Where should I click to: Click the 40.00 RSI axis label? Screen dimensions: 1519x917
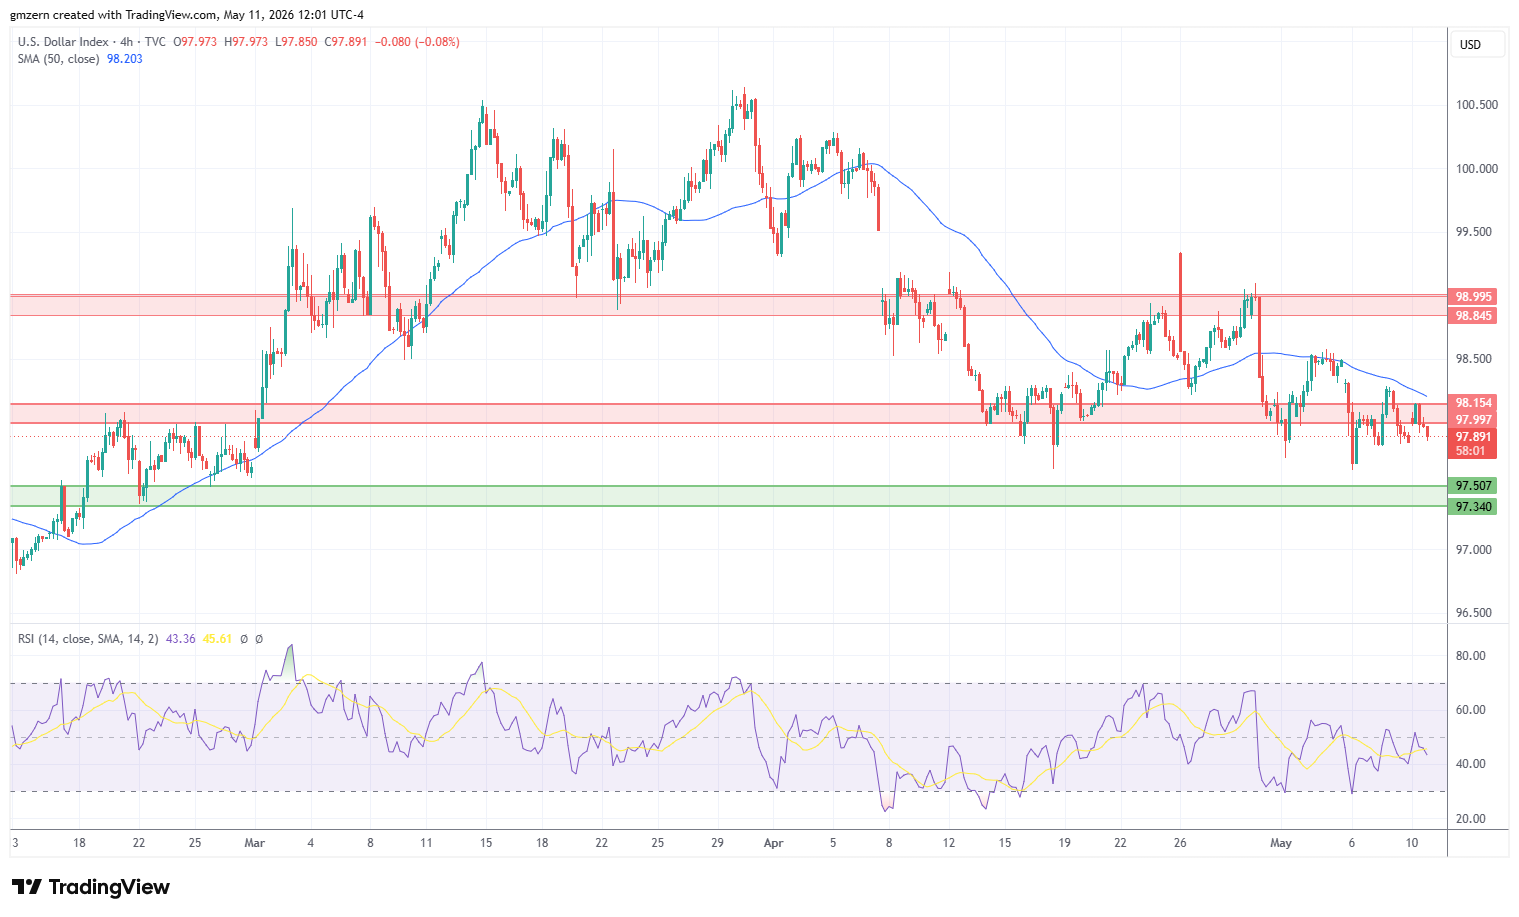tap(1471, 764)
